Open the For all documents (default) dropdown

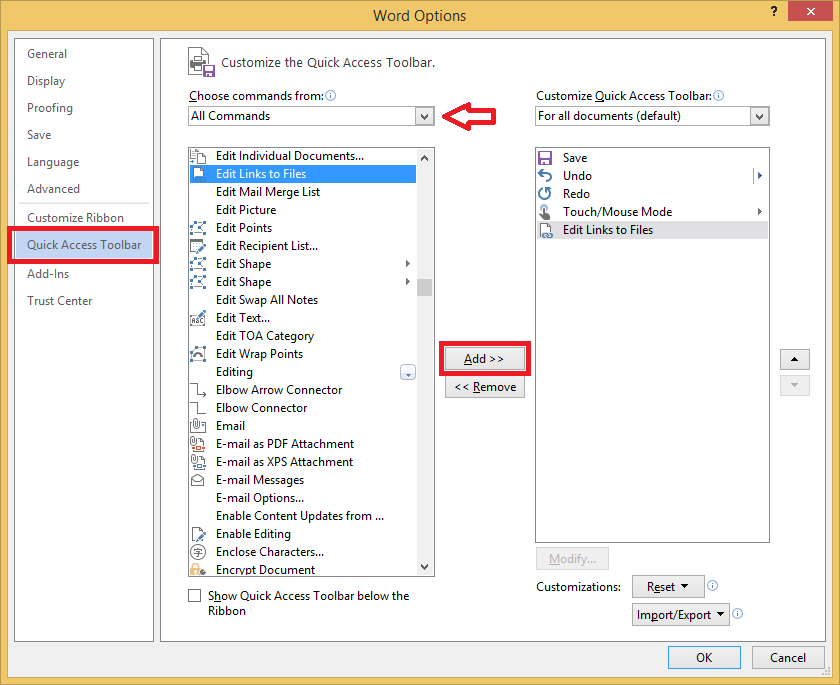(759, 116)
